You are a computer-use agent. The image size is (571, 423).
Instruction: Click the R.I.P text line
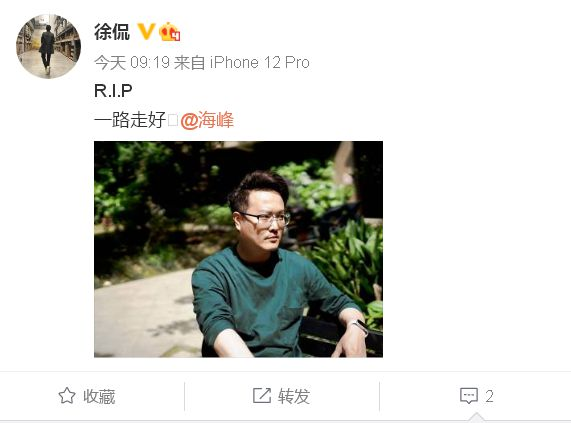[x=113, y=90]
